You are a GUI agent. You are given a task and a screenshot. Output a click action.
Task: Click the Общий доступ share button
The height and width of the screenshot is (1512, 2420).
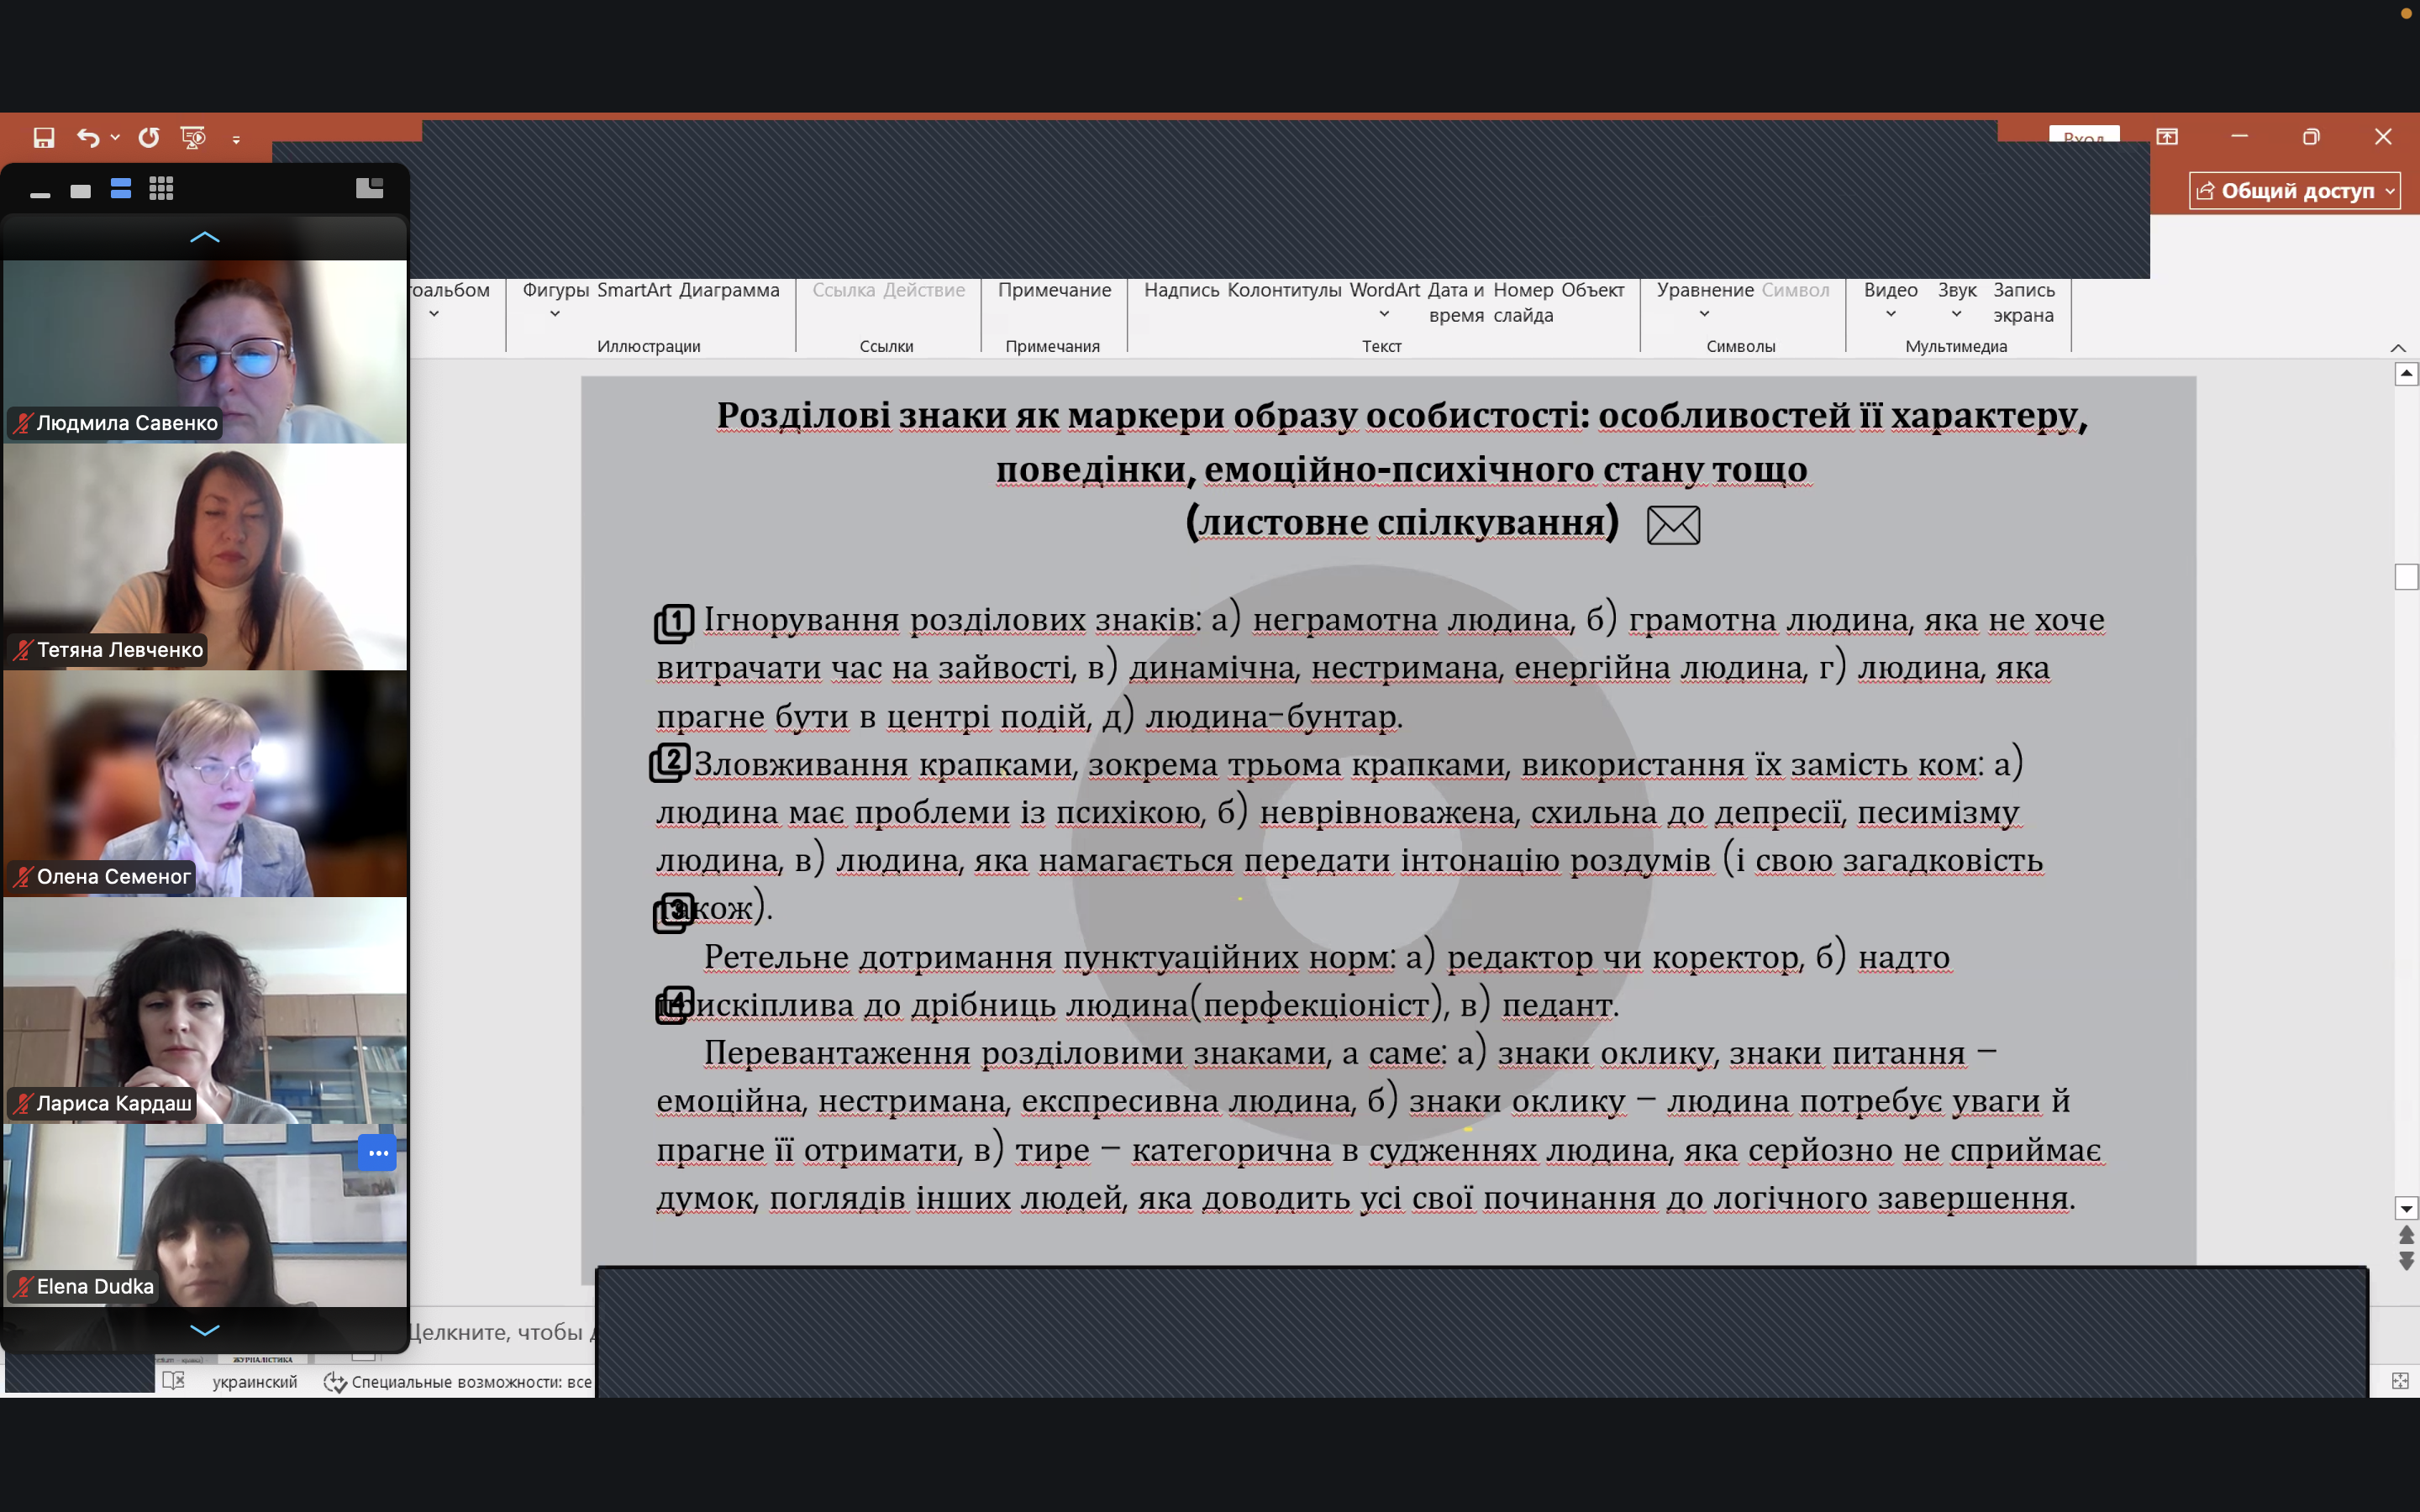[x=2294, y=191]
